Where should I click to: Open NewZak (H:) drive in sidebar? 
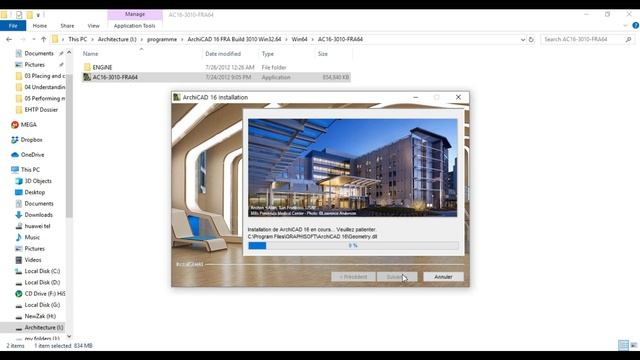point(40,316)
